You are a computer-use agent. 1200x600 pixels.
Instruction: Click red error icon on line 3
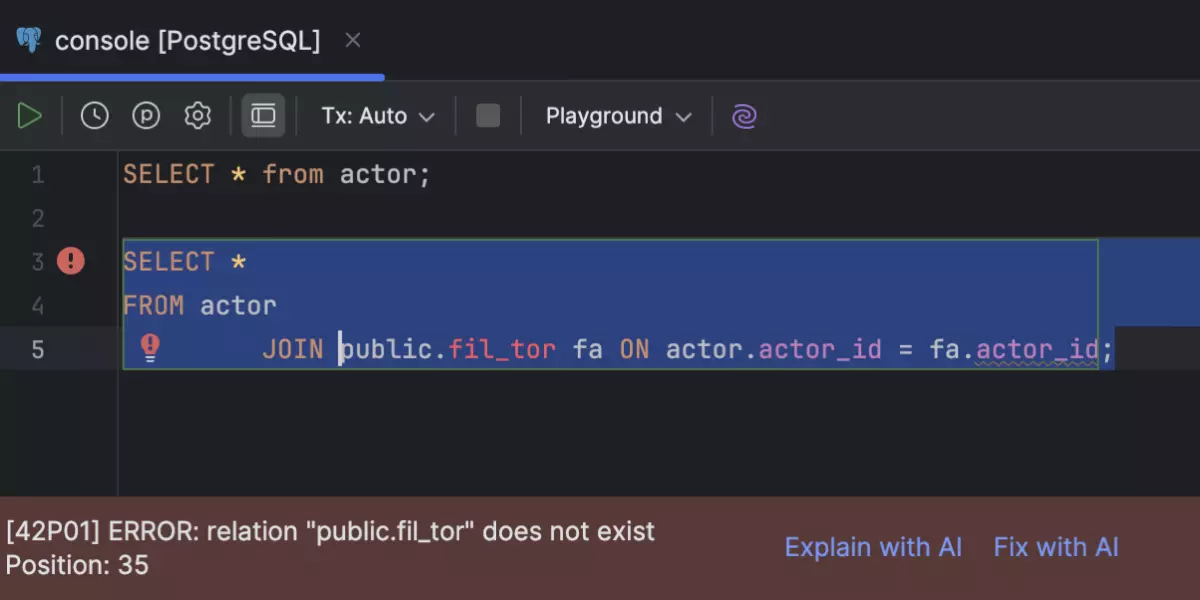point(70,262)
